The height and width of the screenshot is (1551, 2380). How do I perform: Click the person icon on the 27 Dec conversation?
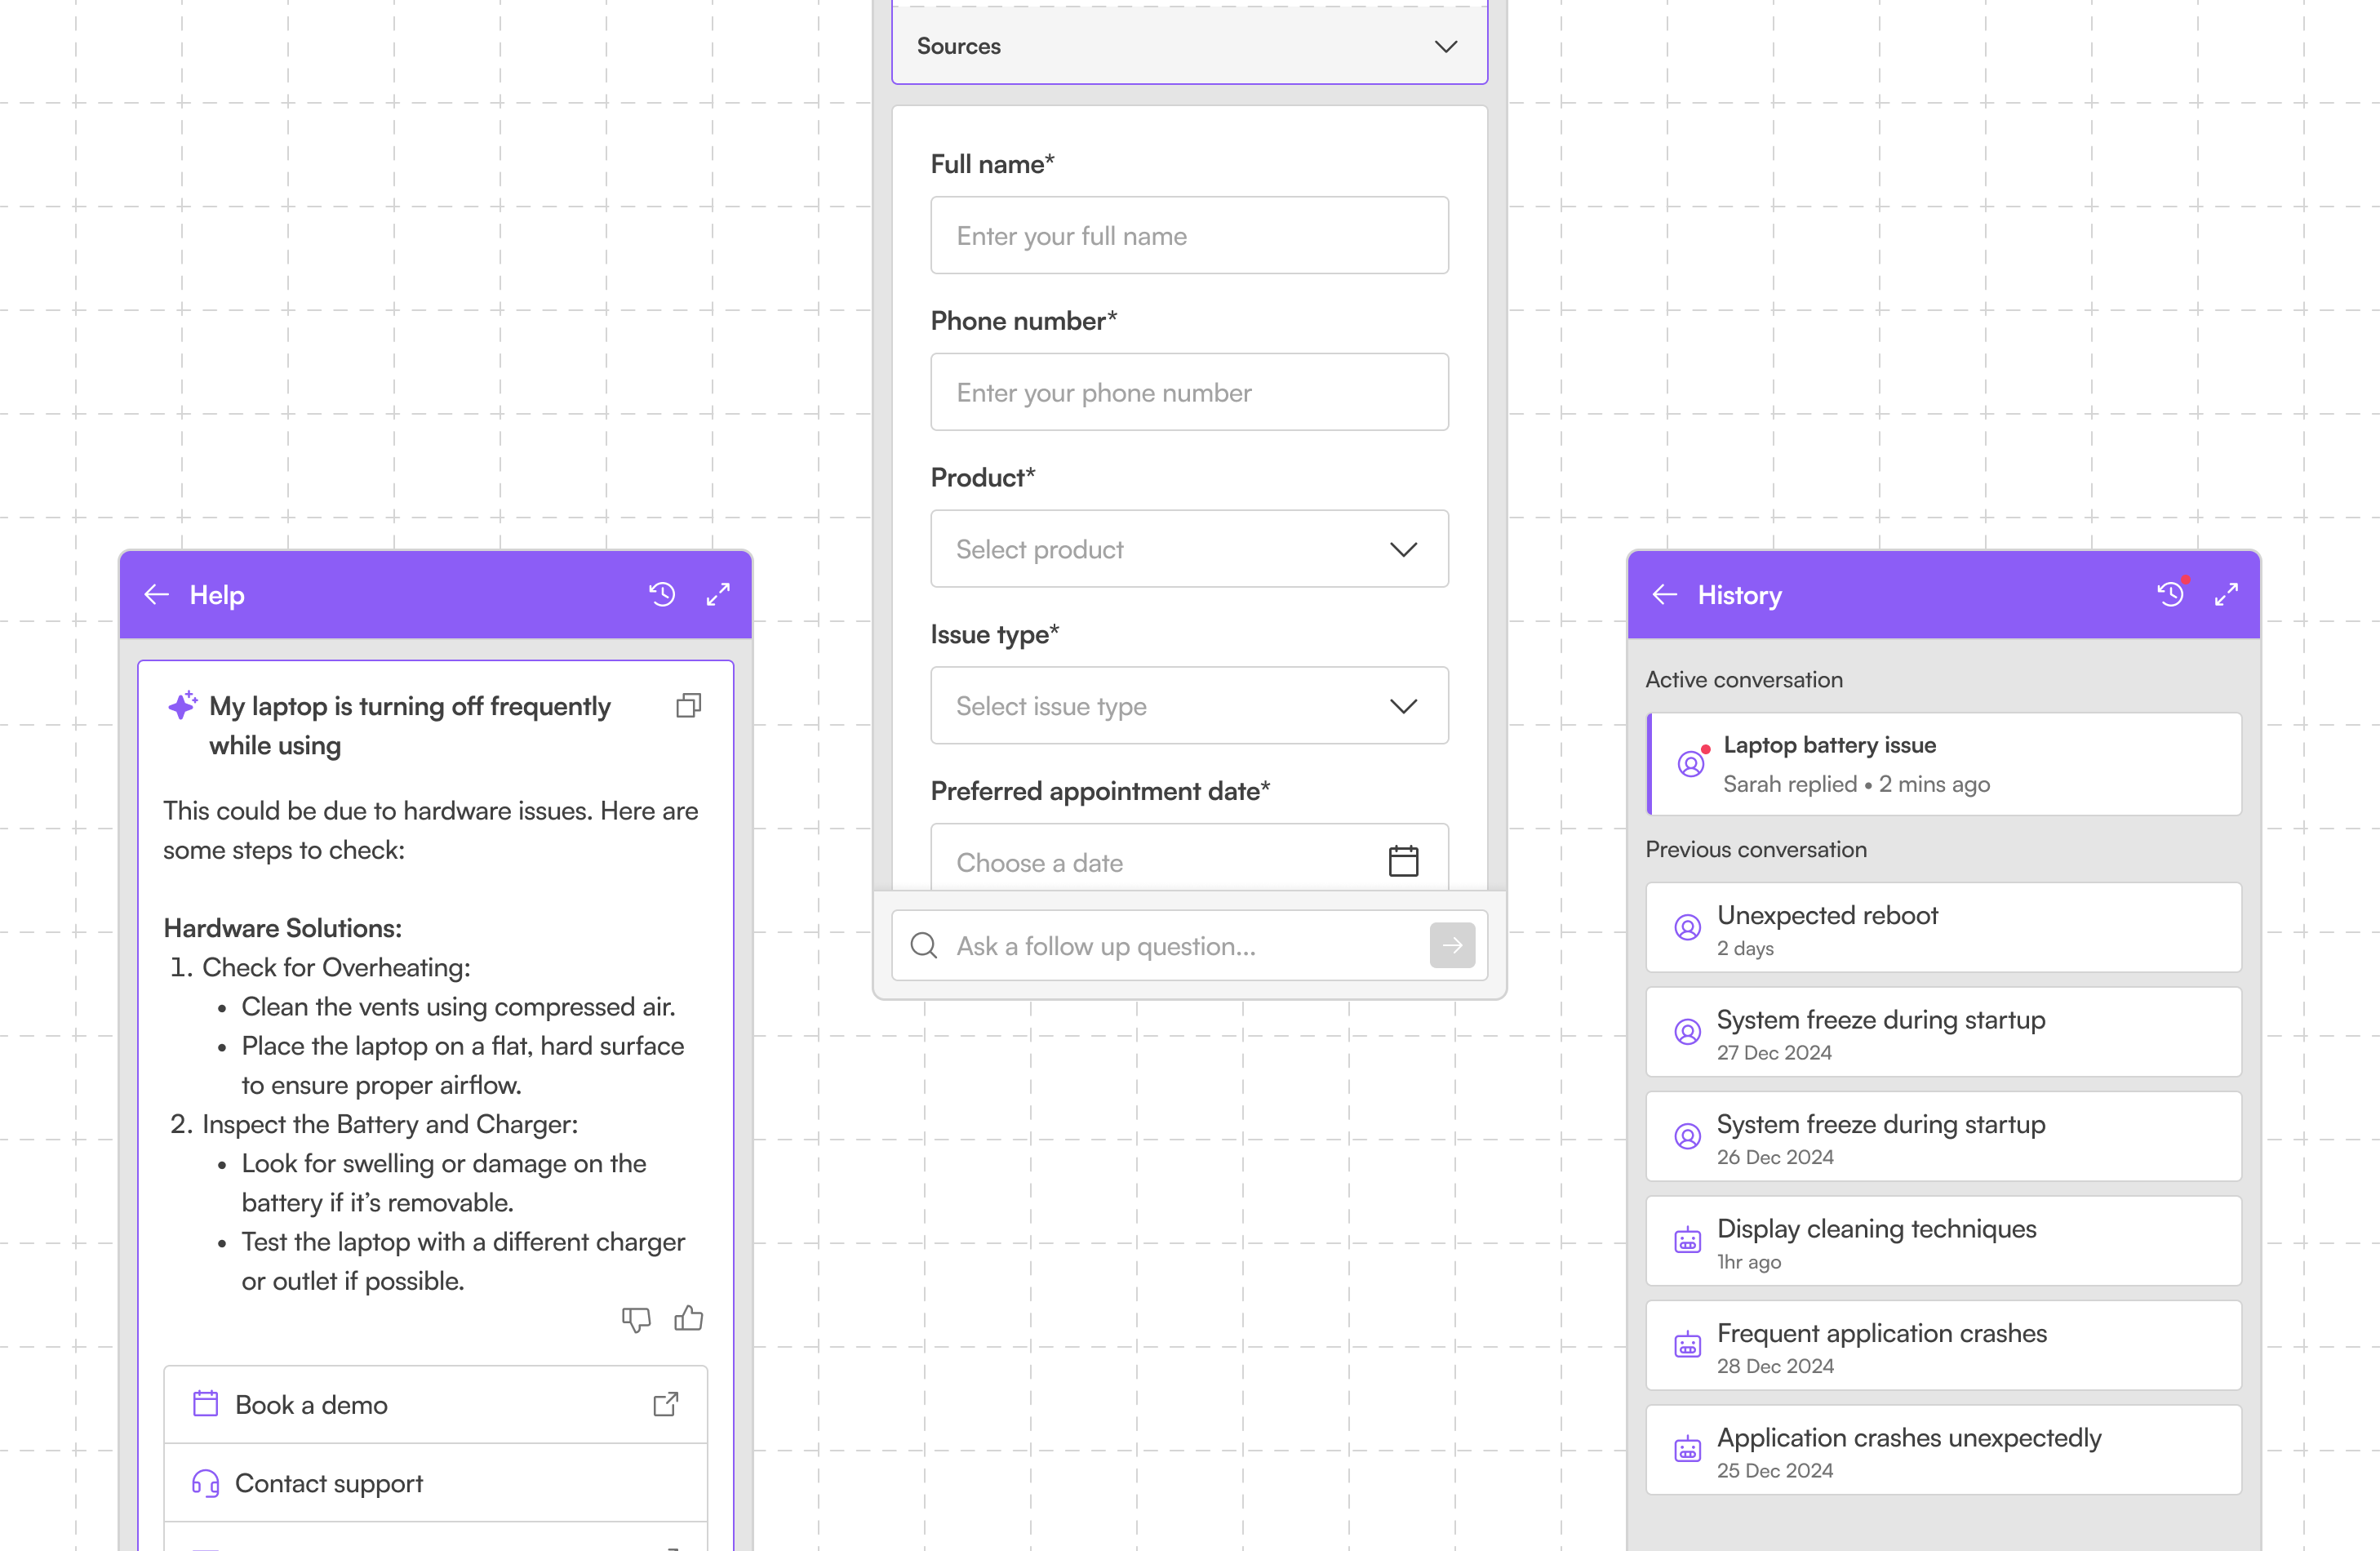pyautogui.click(x=1688, y=1032)
